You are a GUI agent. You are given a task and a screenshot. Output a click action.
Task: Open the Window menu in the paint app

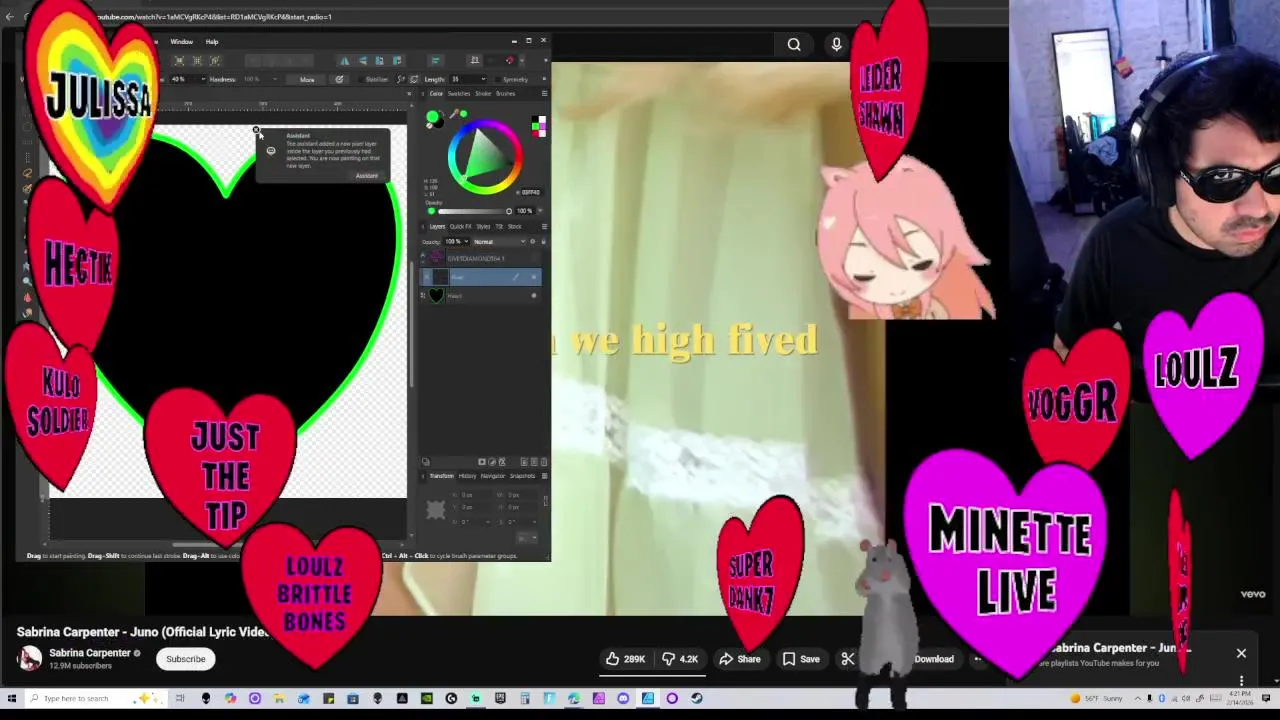(181, 42)
